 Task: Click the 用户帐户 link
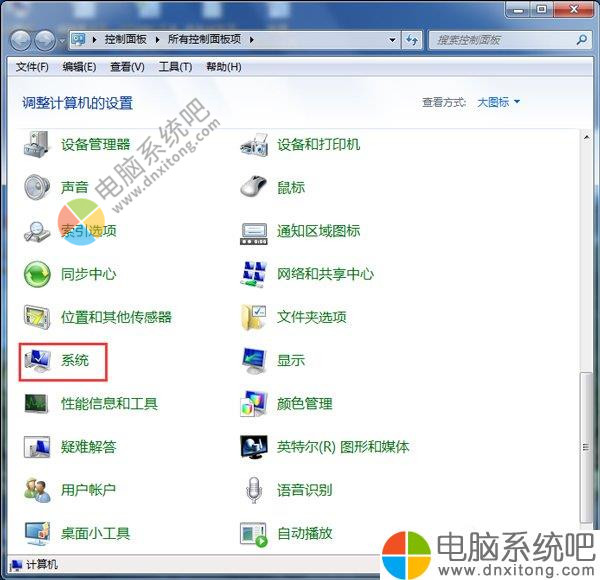(88, 490)
